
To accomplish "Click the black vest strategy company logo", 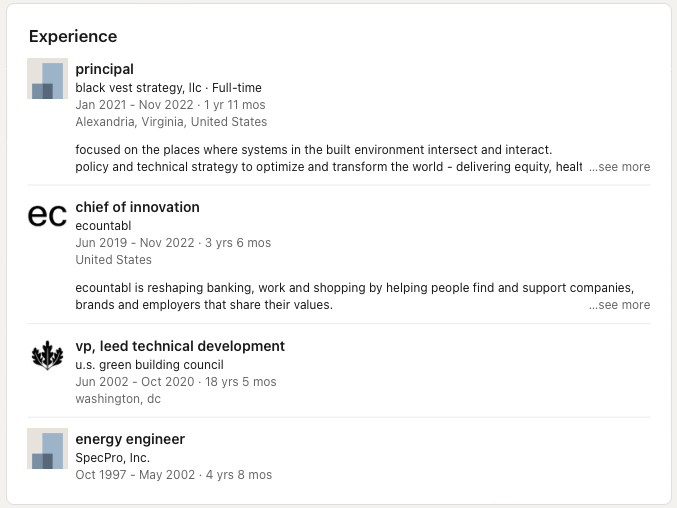I will coord(47,79).
